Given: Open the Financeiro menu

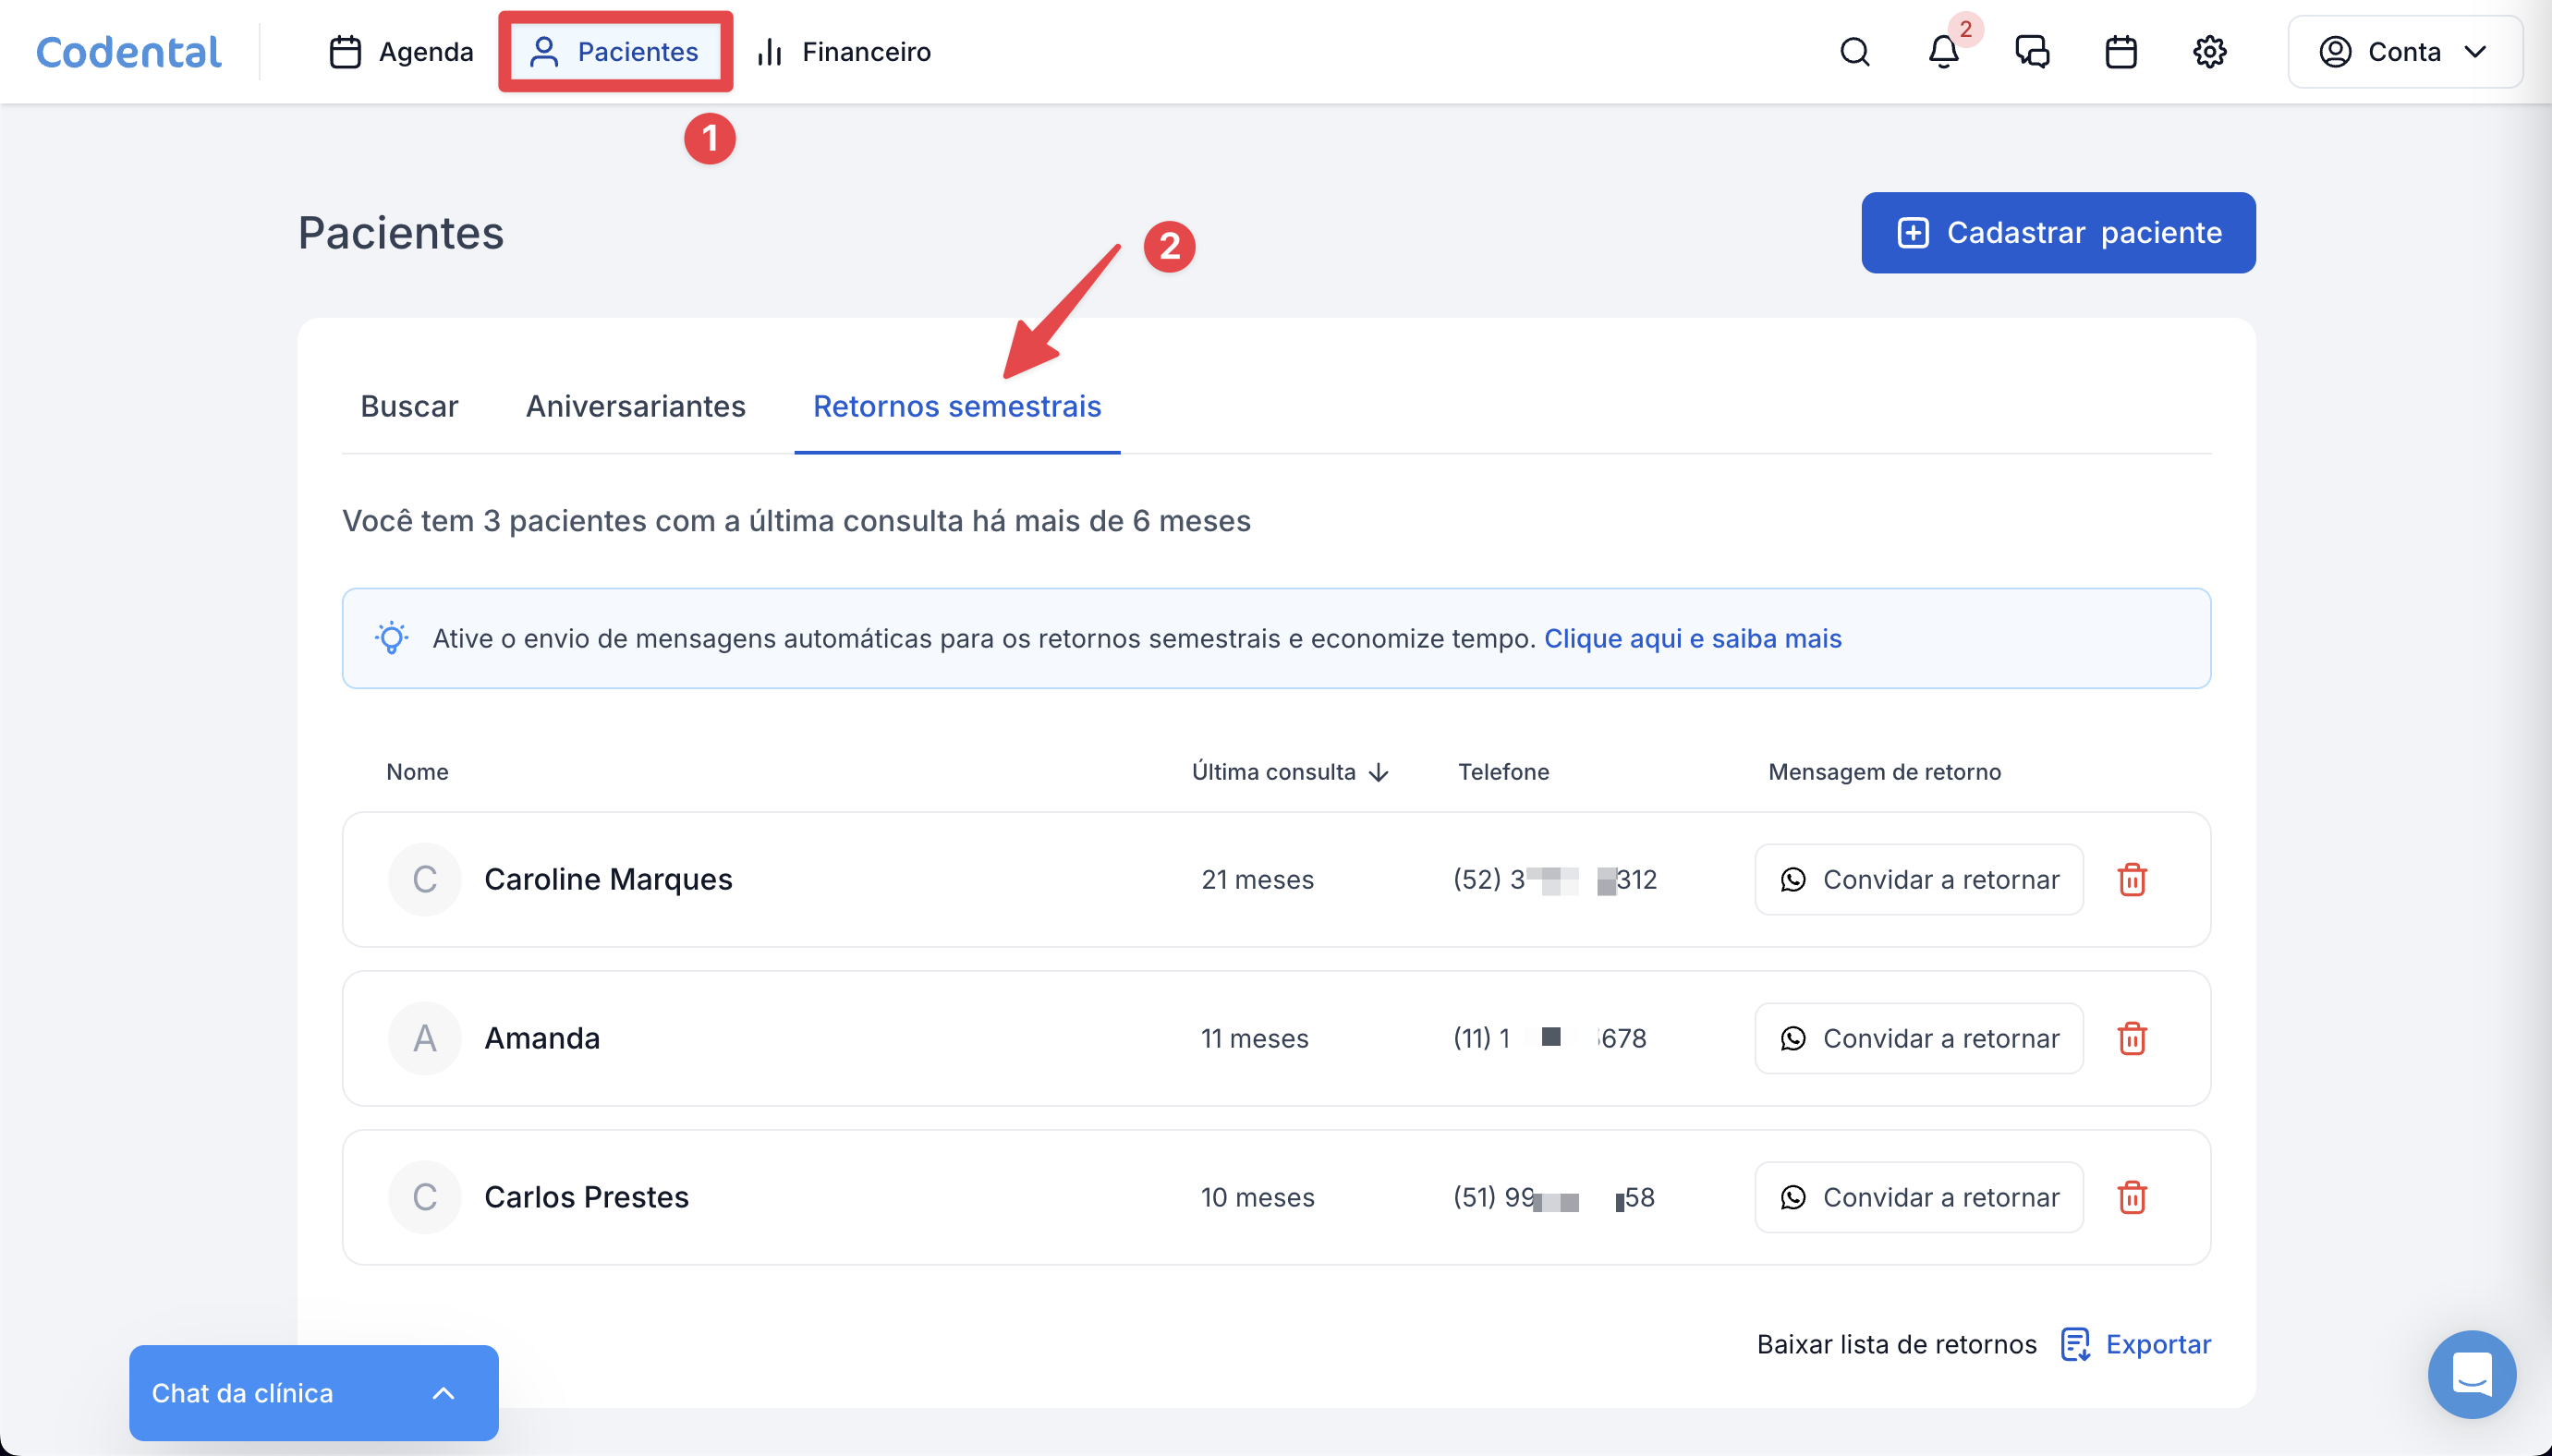Looking at the screenshot, I should [844, 52].
